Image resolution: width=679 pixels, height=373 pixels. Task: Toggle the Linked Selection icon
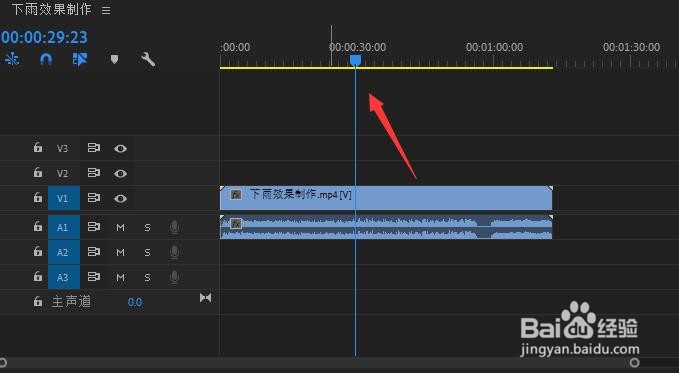(x=80, y=59)
